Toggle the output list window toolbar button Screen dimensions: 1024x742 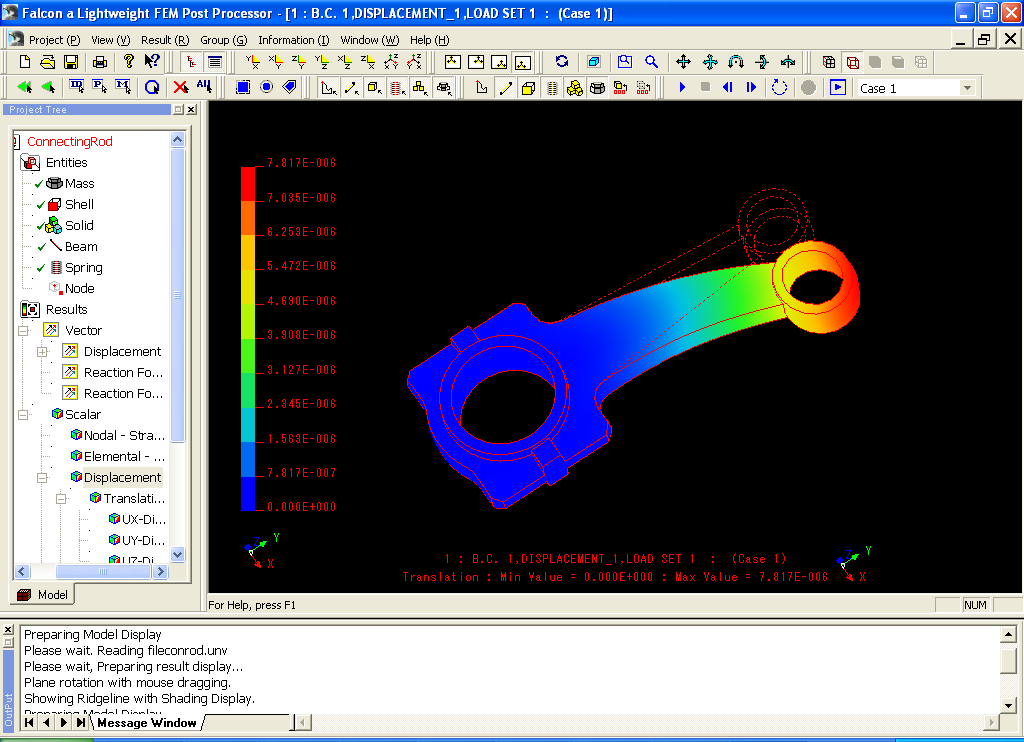click(x=214, y=62)
